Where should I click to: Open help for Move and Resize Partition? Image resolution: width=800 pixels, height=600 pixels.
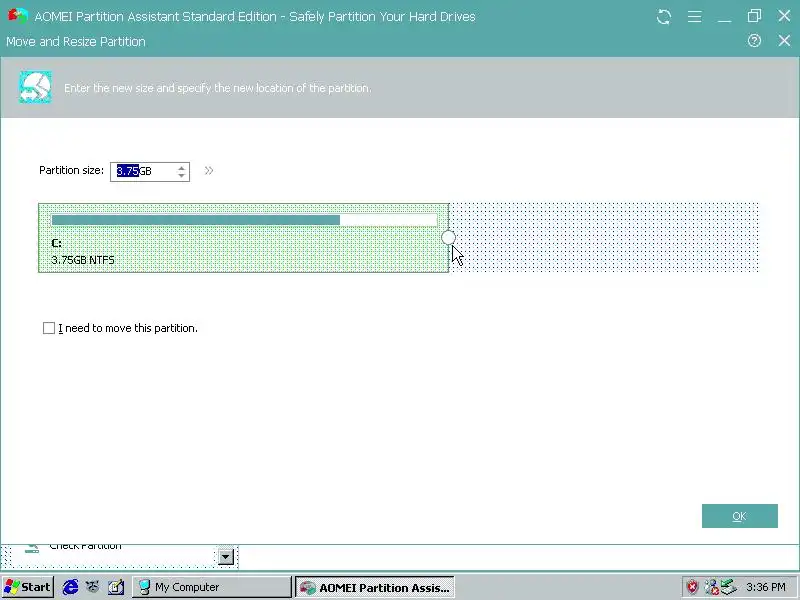tap(754, 41)
